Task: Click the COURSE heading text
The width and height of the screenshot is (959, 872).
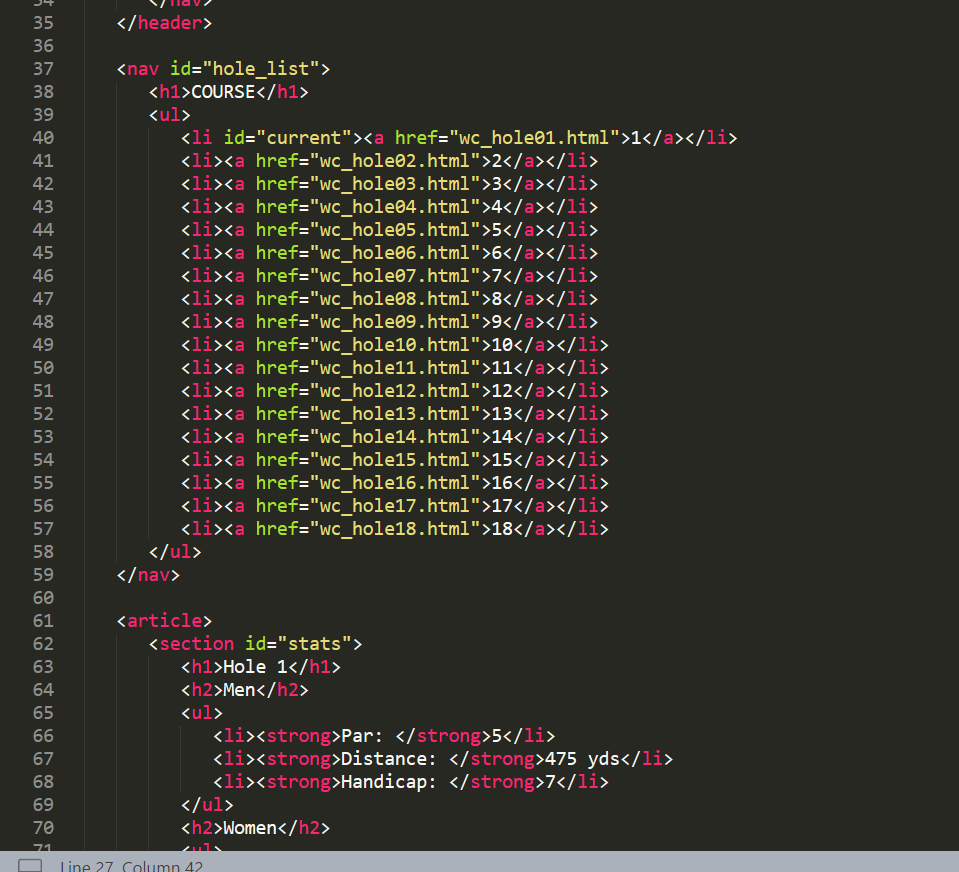Action: point(223,92)
